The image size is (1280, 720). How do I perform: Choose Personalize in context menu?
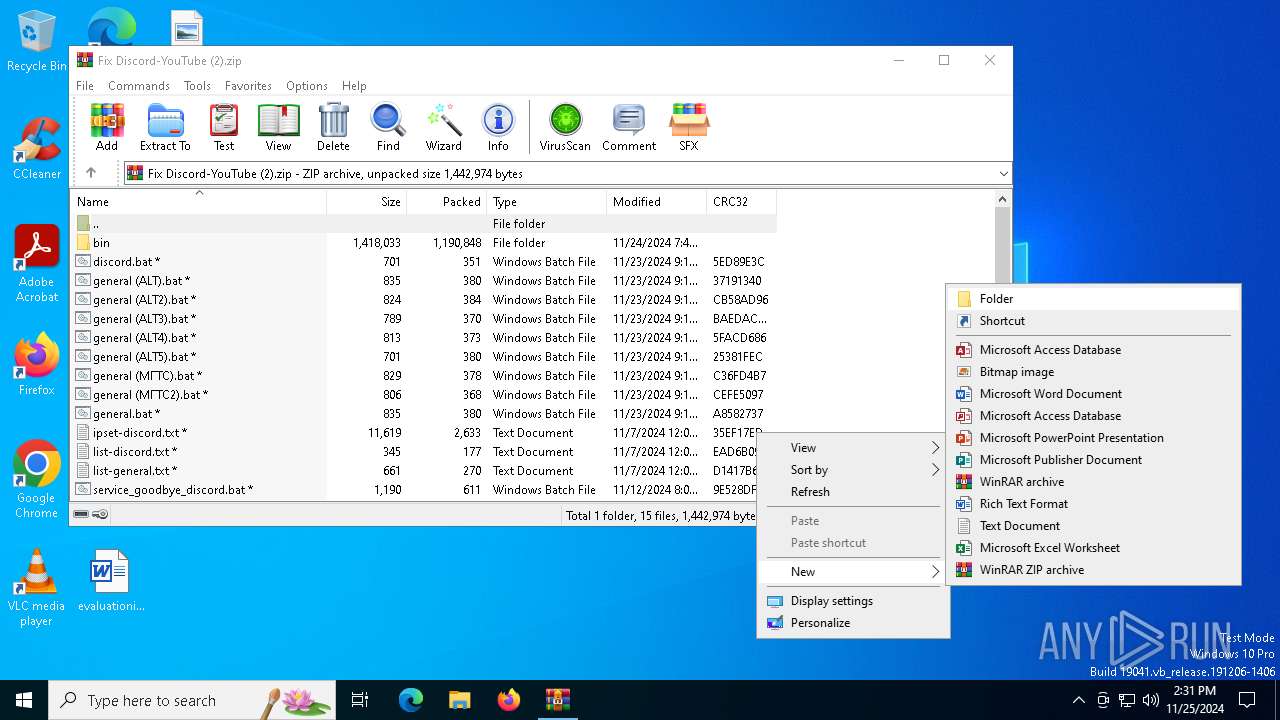(853, 623)
